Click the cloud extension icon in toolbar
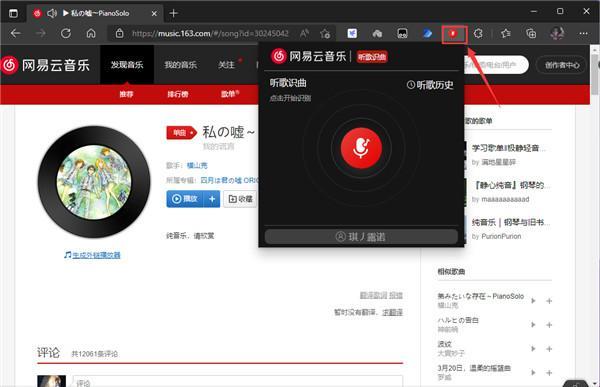Image resolution: width=600 pixels, height=387 pixels. [x=377, y=34]
